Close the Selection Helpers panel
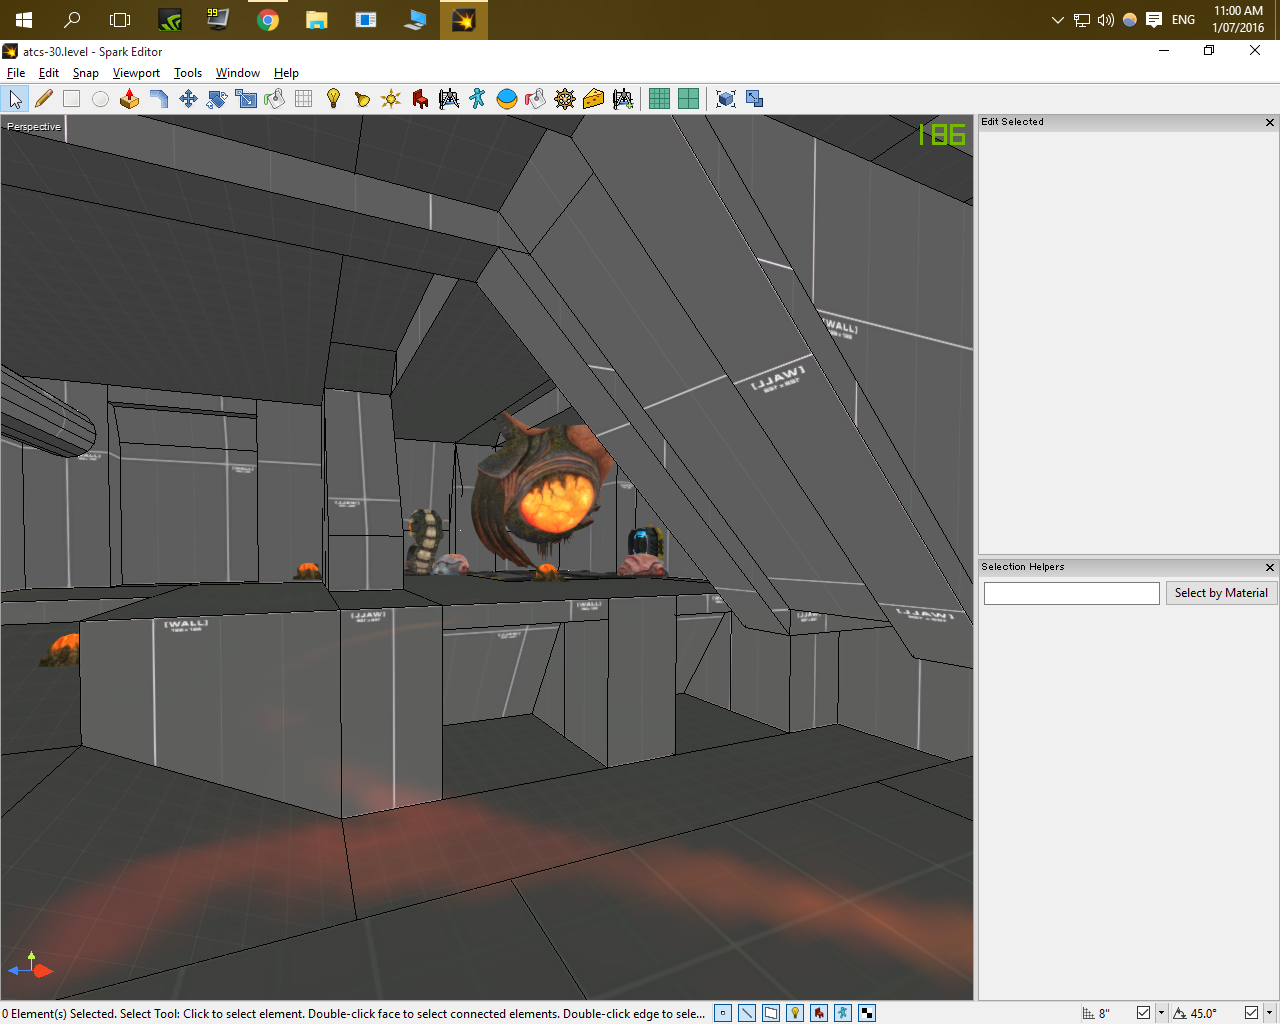This screenshot has width=1280, height=1024. [1270, 567]
